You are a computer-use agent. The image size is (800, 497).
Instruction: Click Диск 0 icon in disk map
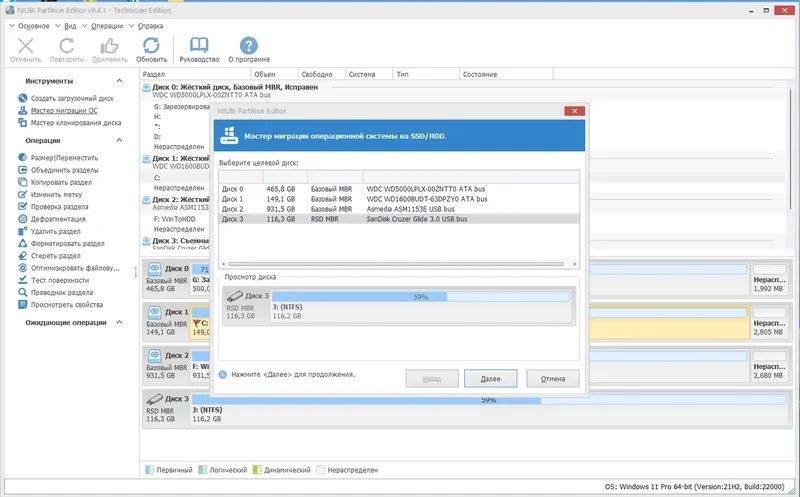tap(154, 269)
